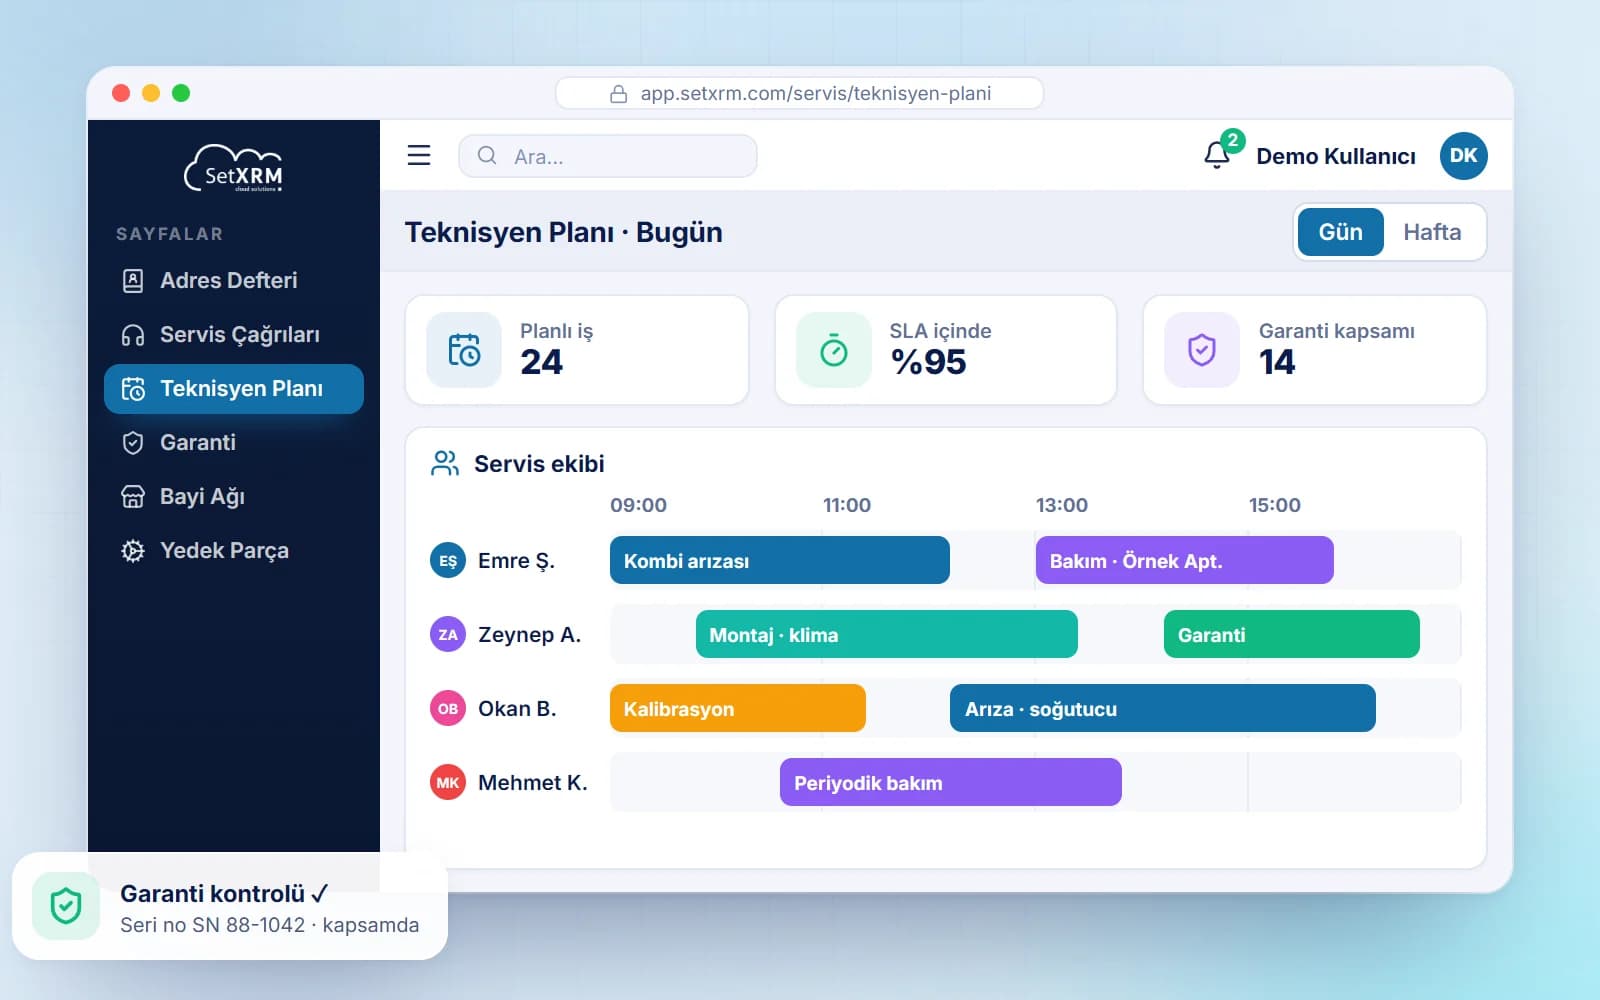Open the Arıza · soğutucu task
1600x1000 pixels.
coord(1163,708)
